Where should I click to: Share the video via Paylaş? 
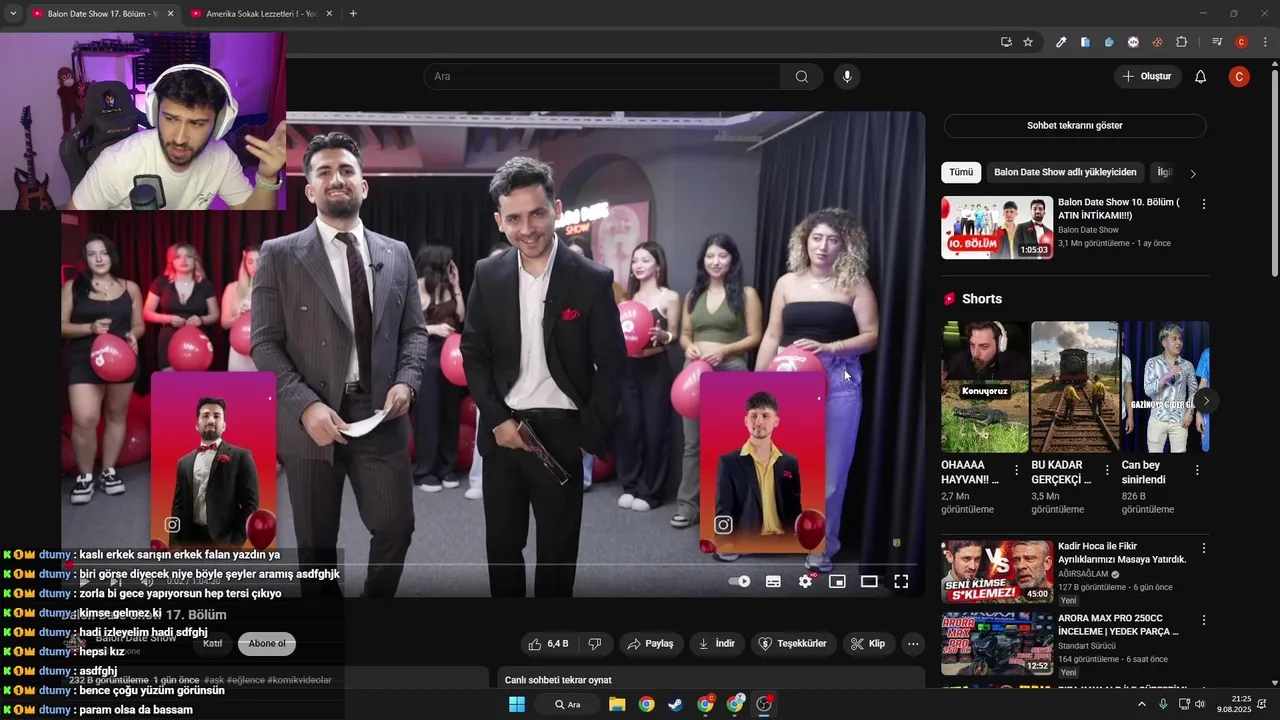coord(651,644)
